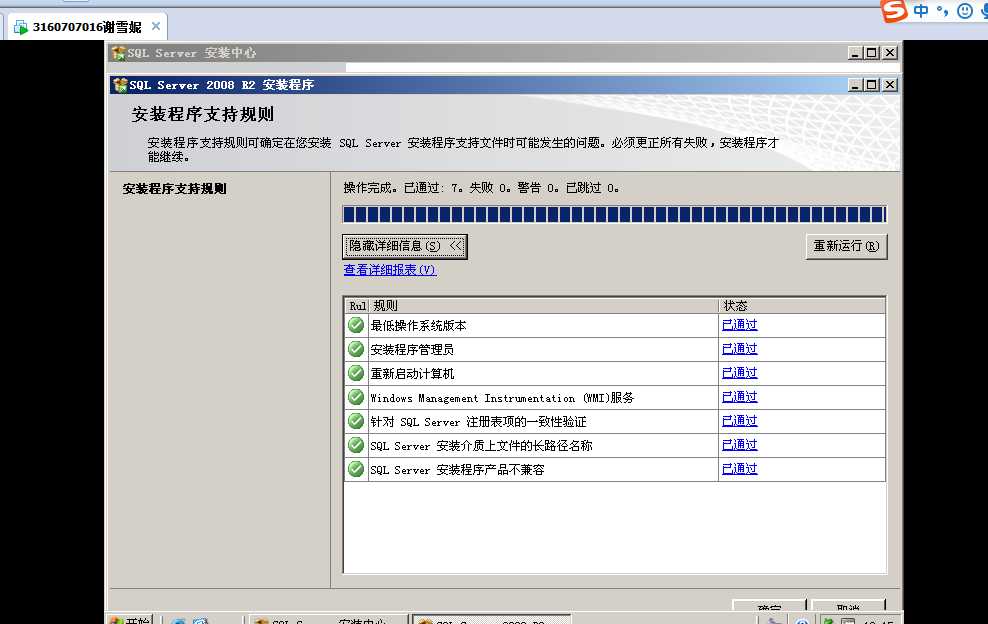Image resolution: width=988 pixels, height=624 pixels.
Task: Click the SQL Server 安装中心 title bar icon
Action: tap(118, 53)
